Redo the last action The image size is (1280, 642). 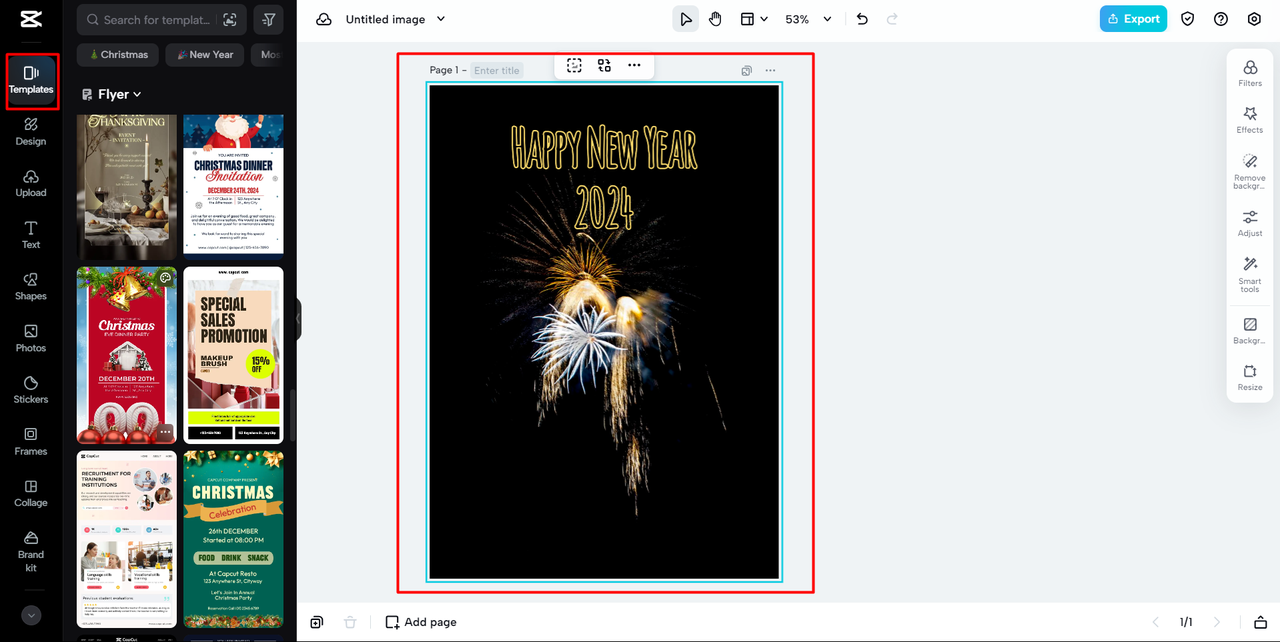[x=892, y=19]
